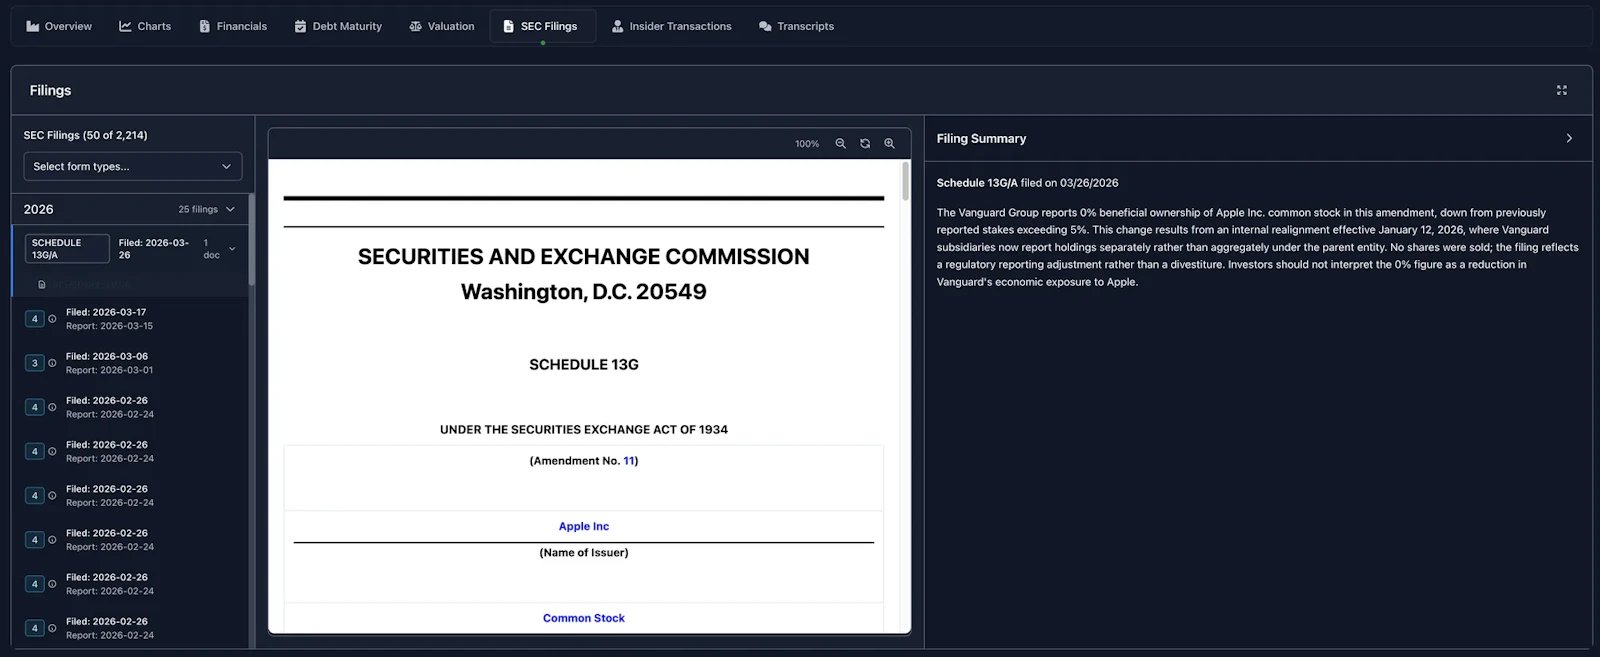The image size is (1600, 657).
Task: Click the 'Filings' section heading
Action: pyautogui.click(x=50, y=90)
